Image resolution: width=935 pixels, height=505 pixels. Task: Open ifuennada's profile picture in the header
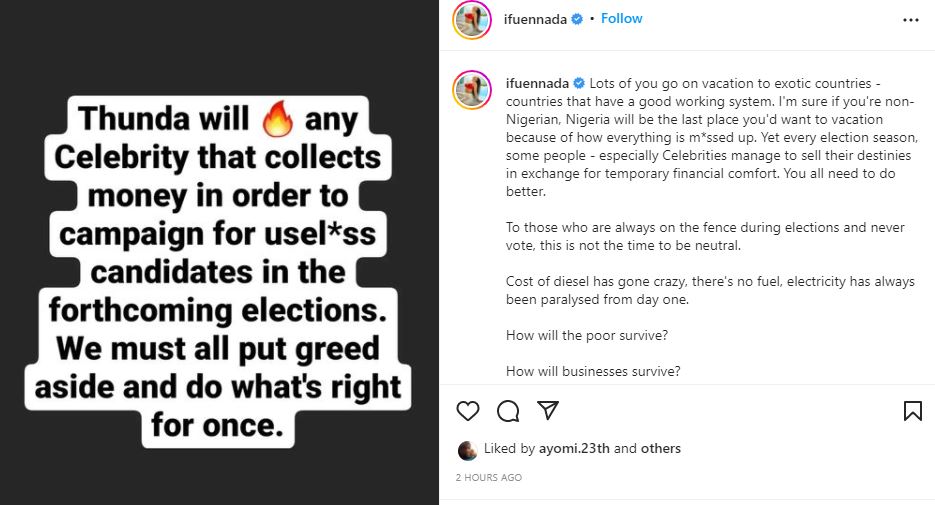(x=472, y=20)
